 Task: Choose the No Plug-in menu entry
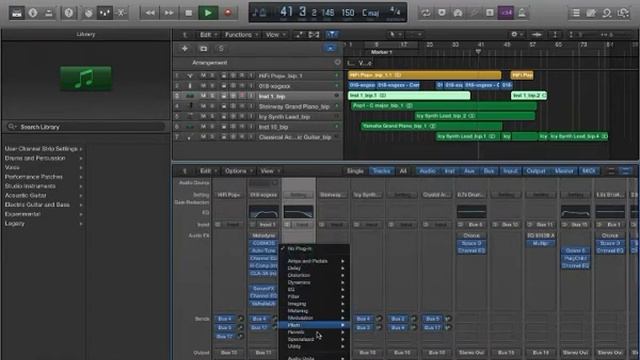point(313,249)
